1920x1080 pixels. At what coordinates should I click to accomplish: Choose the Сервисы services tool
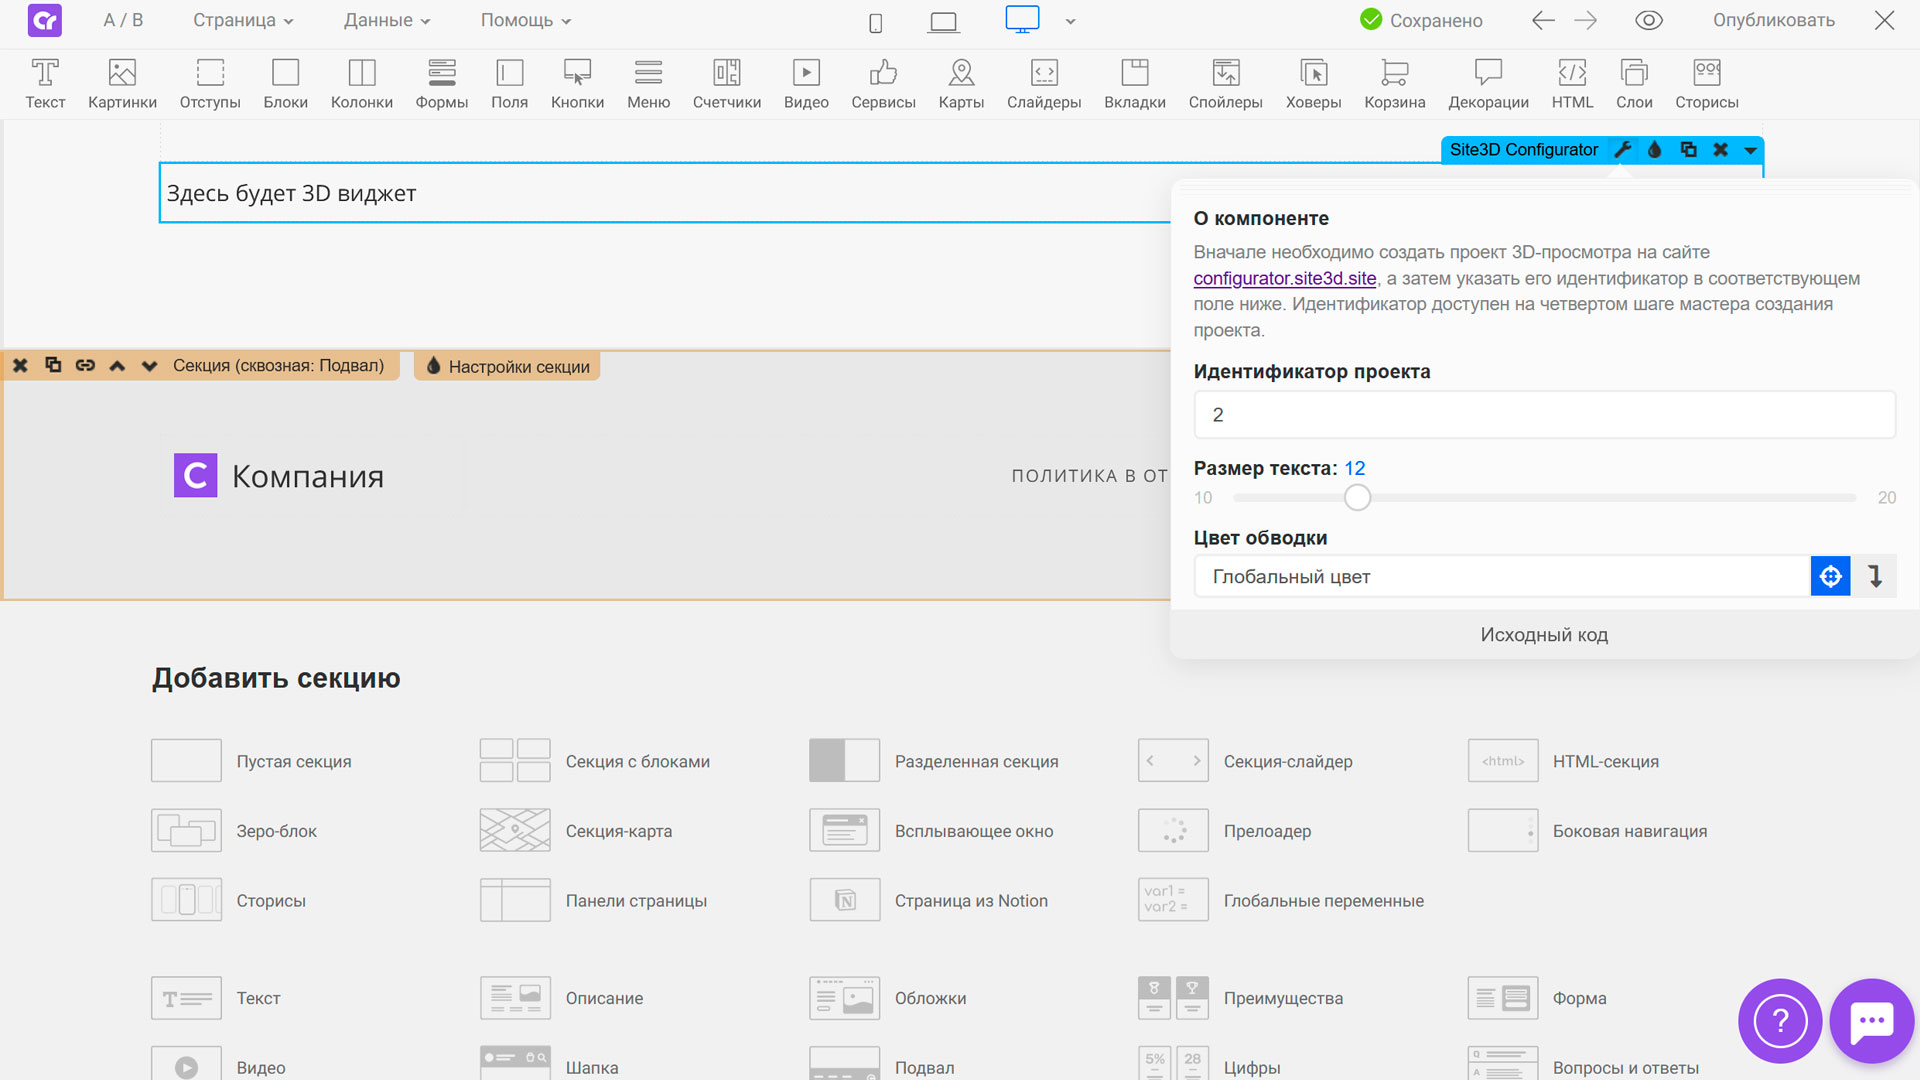coord(883,84)
